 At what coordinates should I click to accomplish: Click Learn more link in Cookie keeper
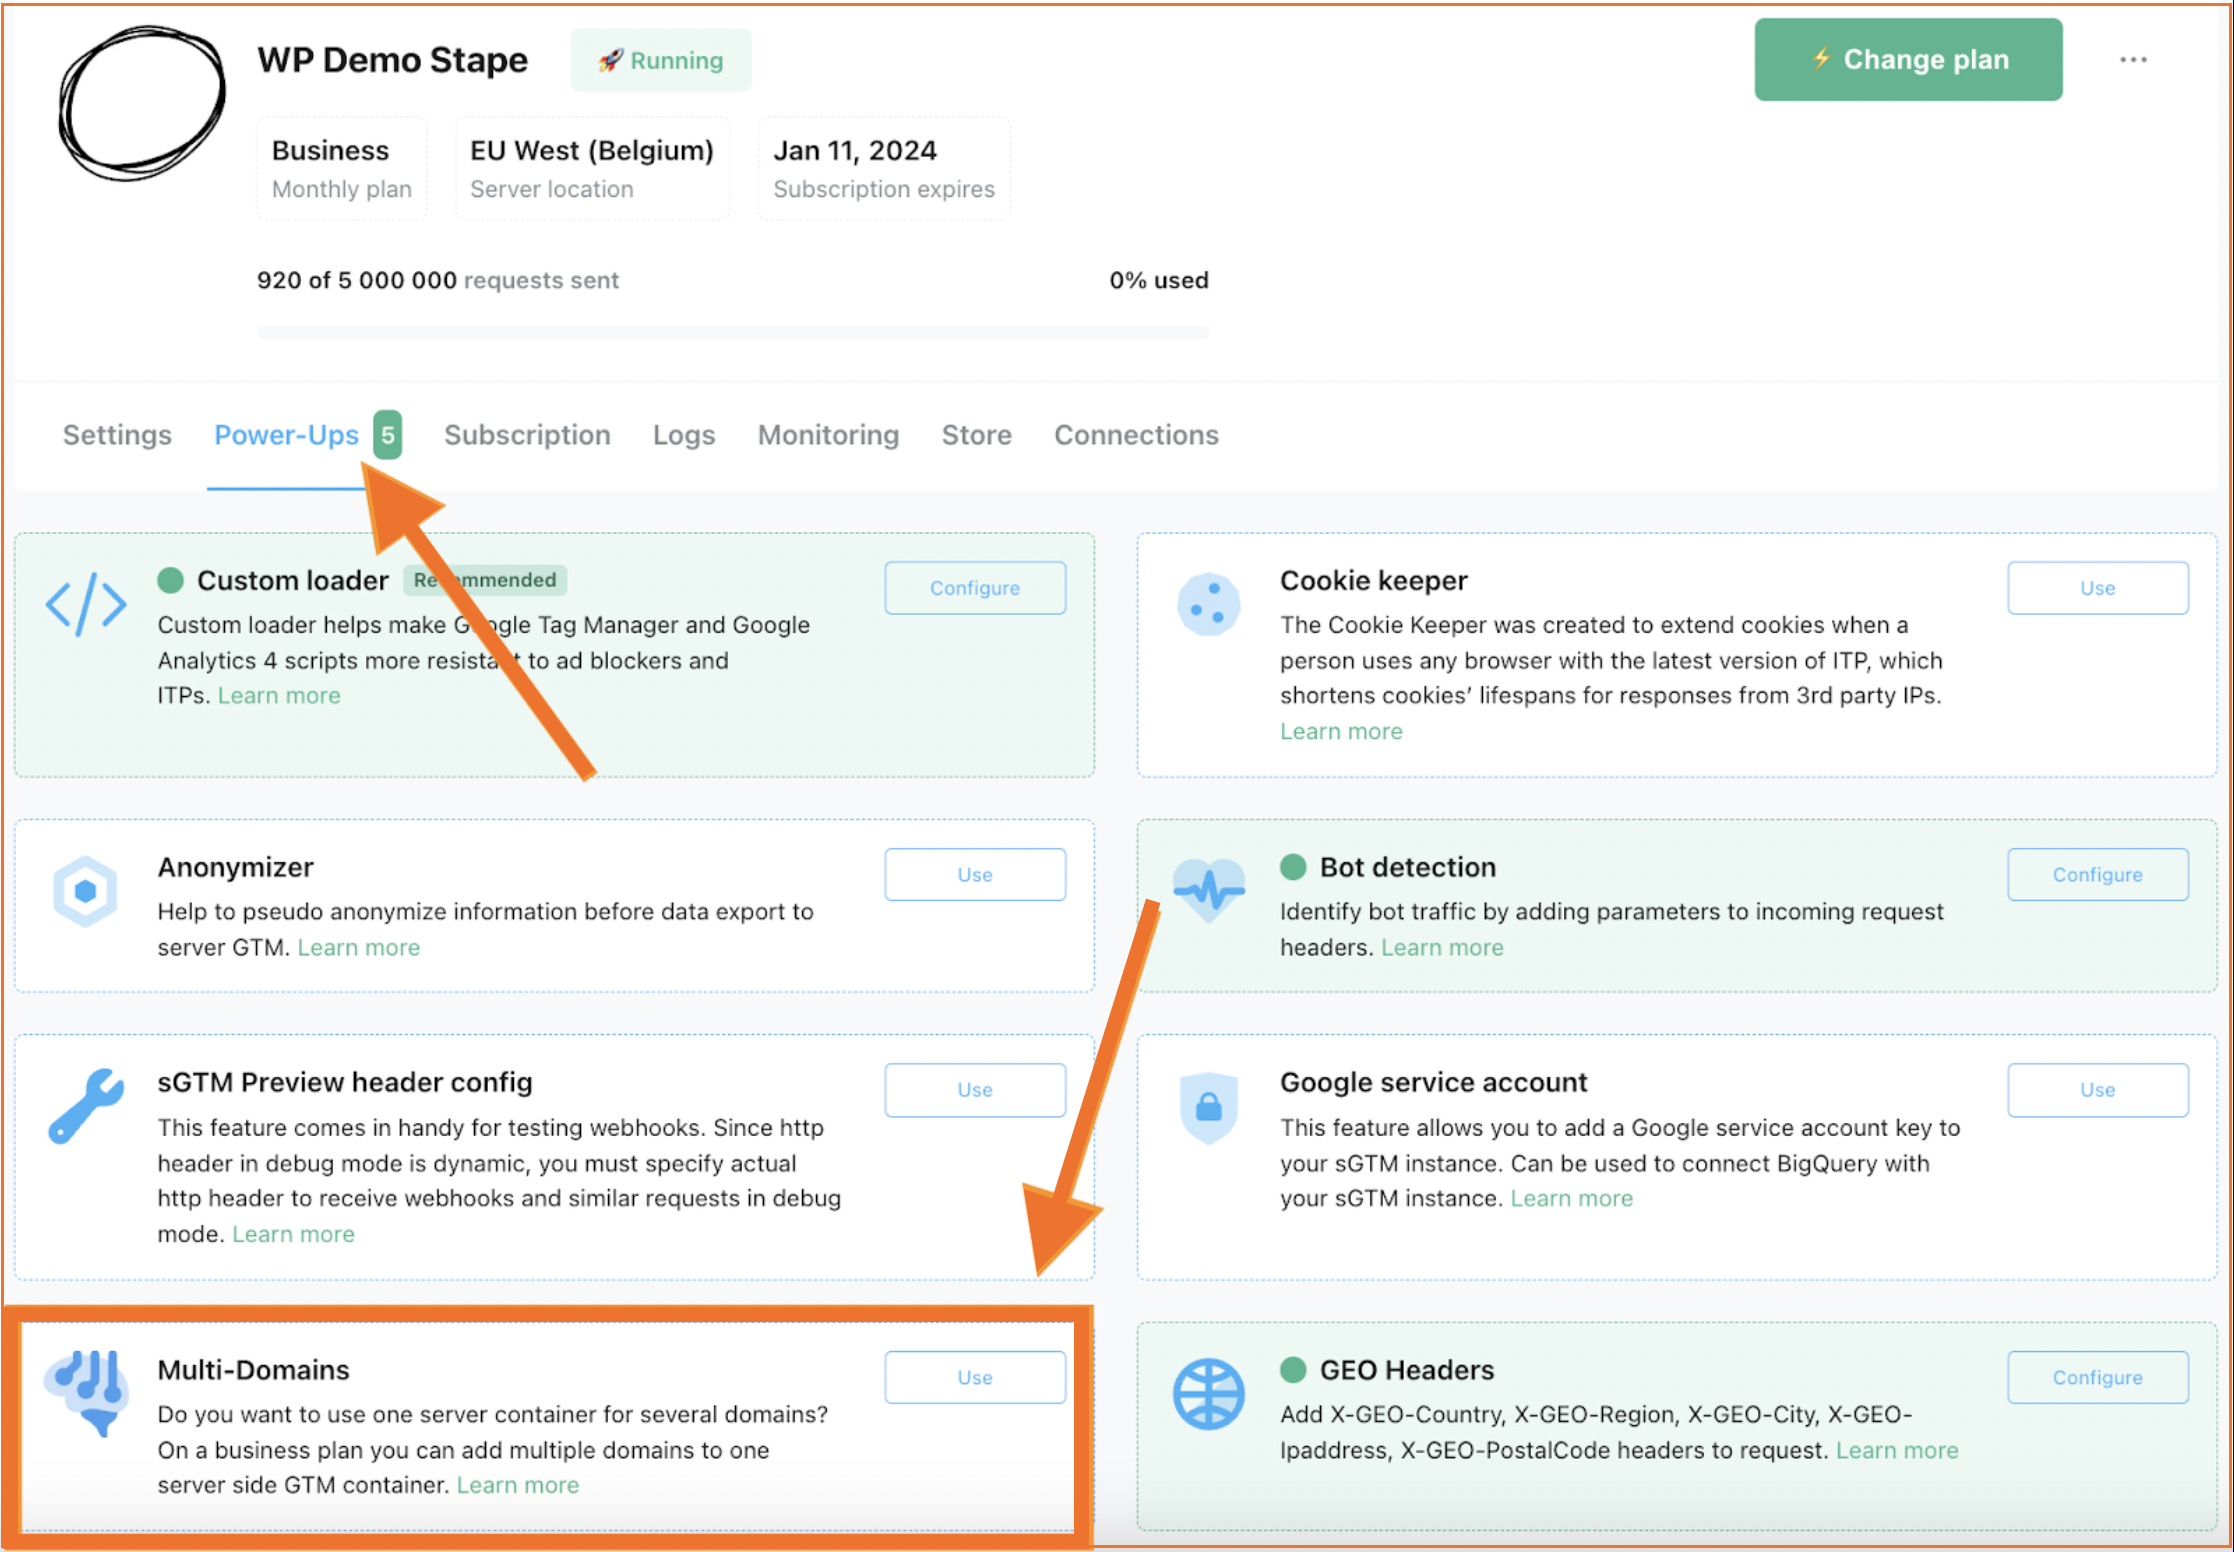point(1341,732)
